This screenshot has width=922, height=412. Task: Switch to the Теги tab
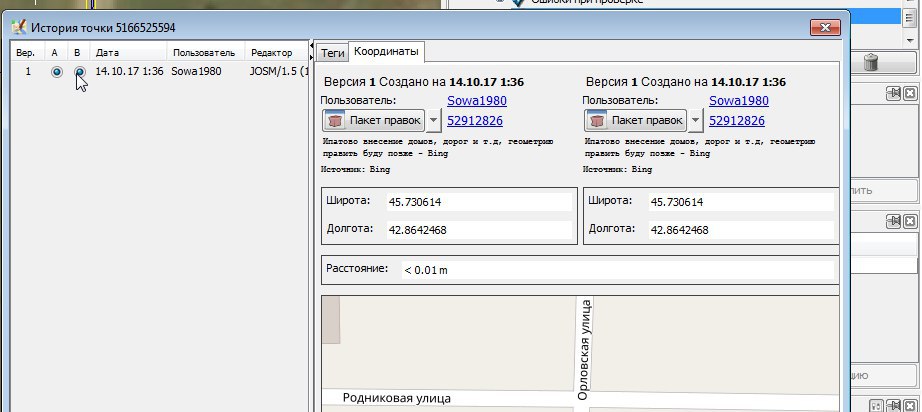[332, 52]
